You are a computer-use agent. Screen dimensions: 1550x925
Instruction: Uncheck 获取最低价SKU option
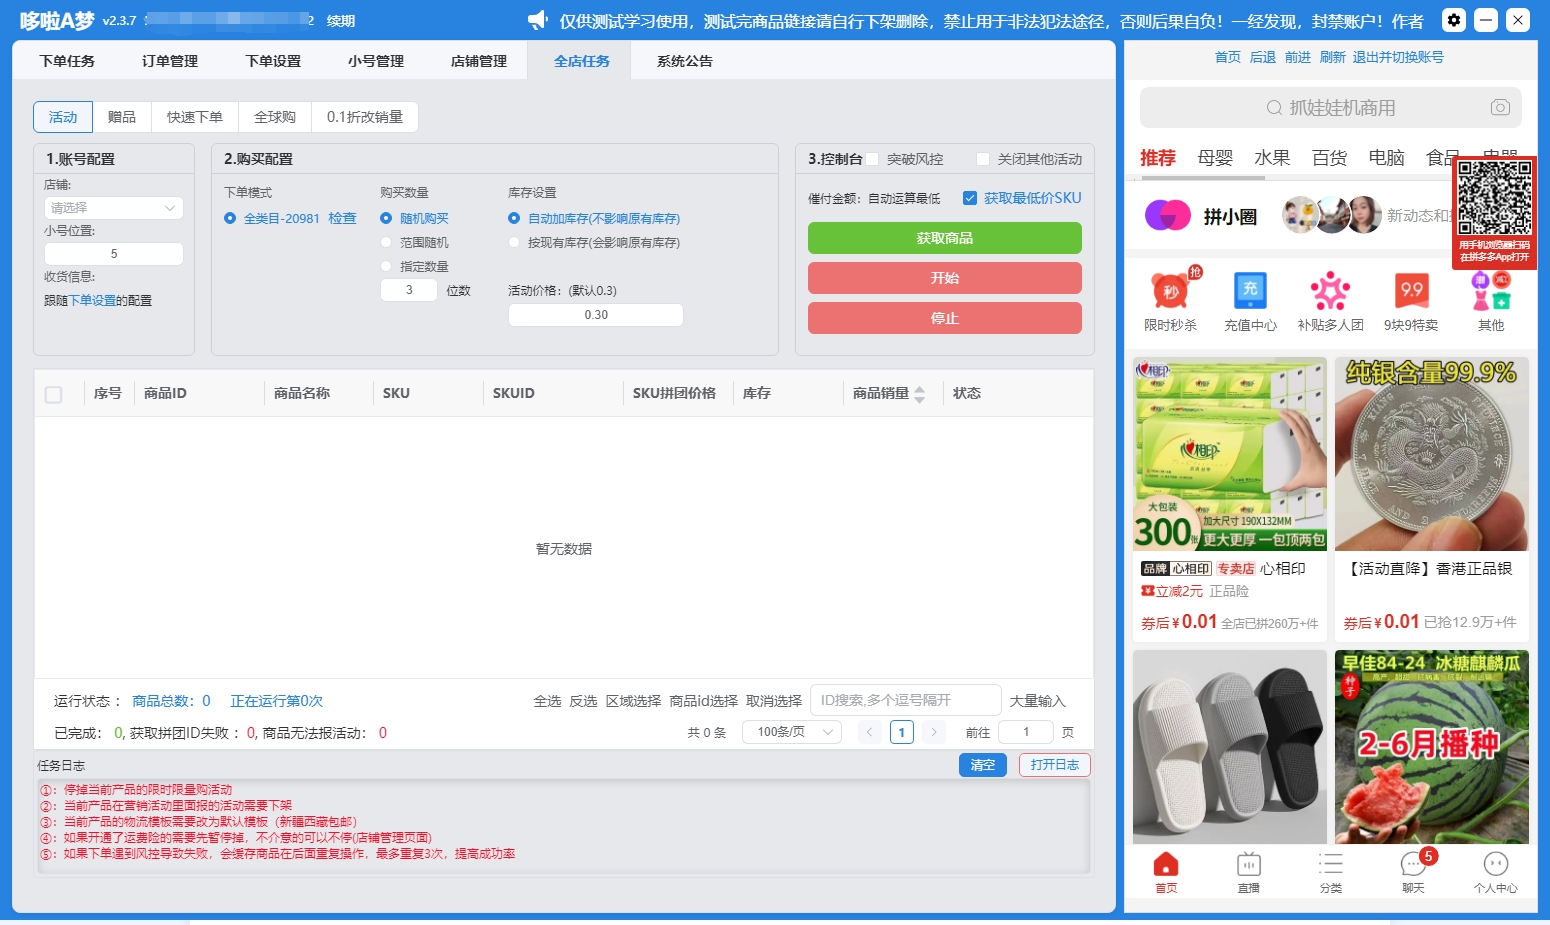pyautogui.click(x=969, y=198)
